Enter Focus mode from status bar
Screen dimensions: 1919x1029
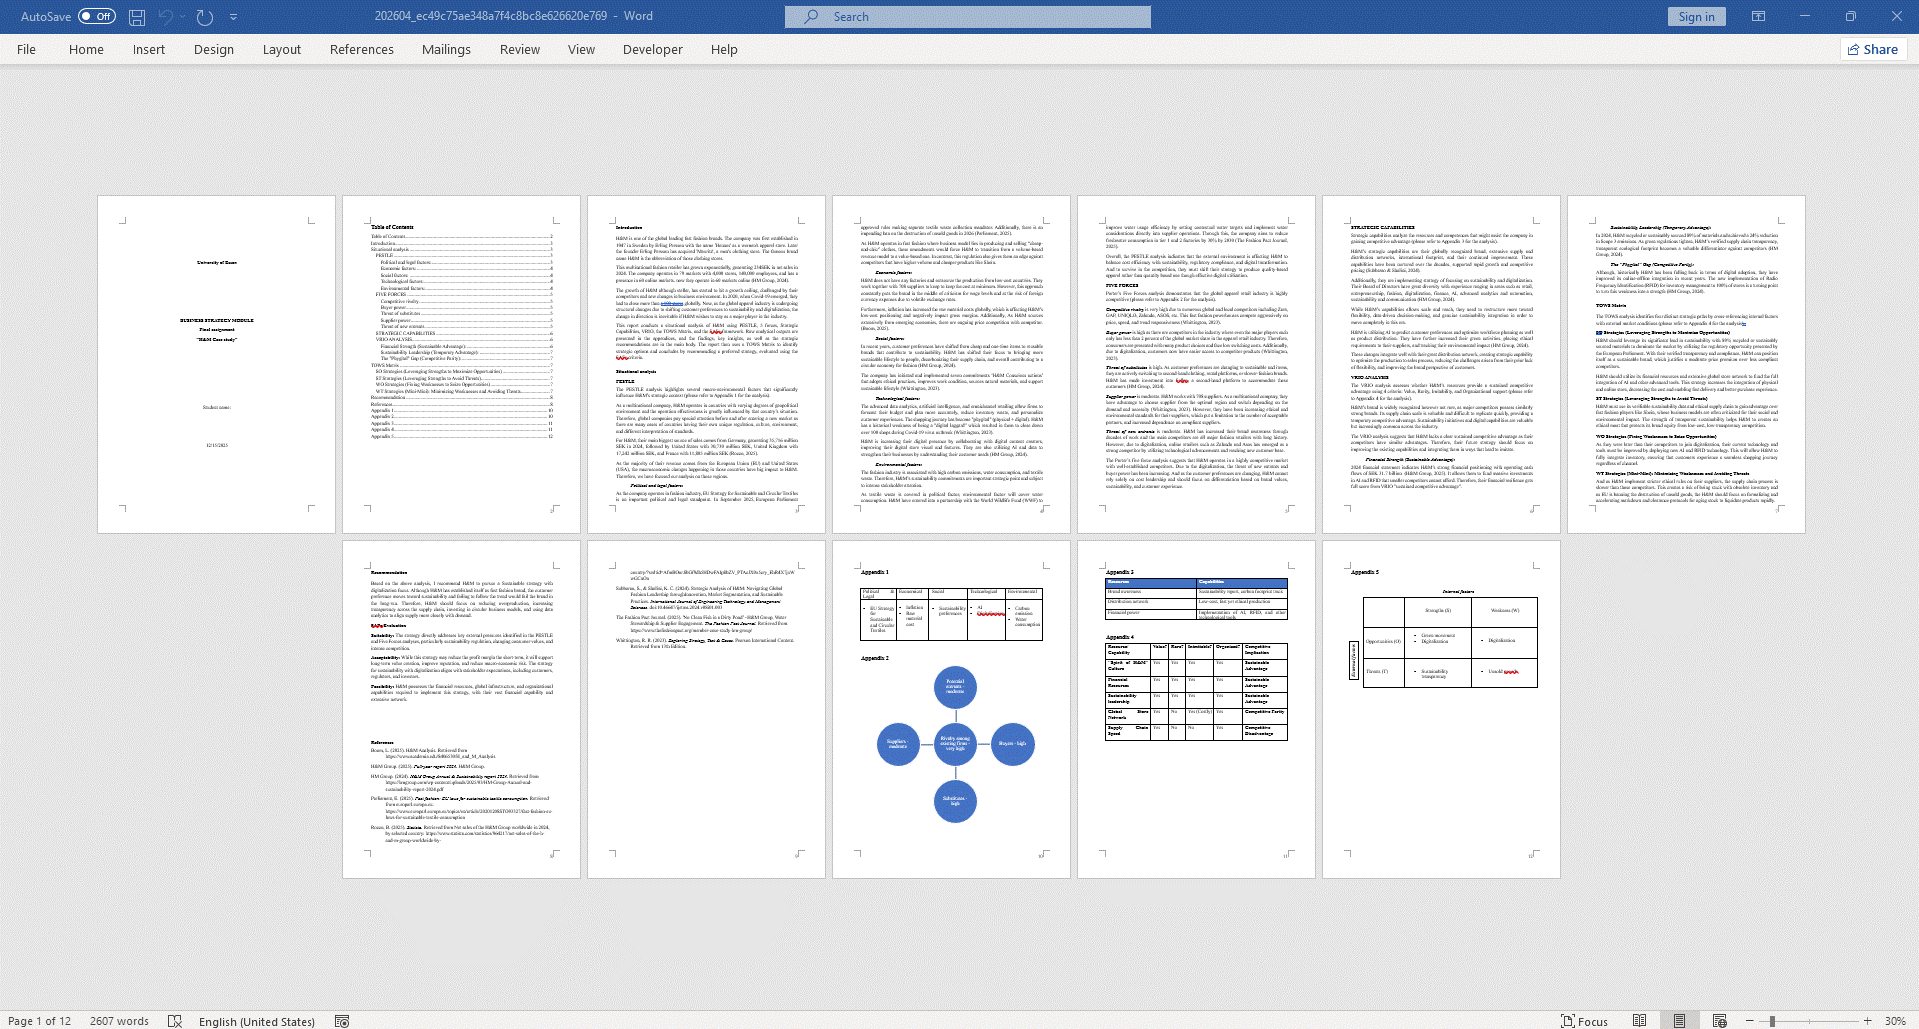click(x=1584, y=1021)
